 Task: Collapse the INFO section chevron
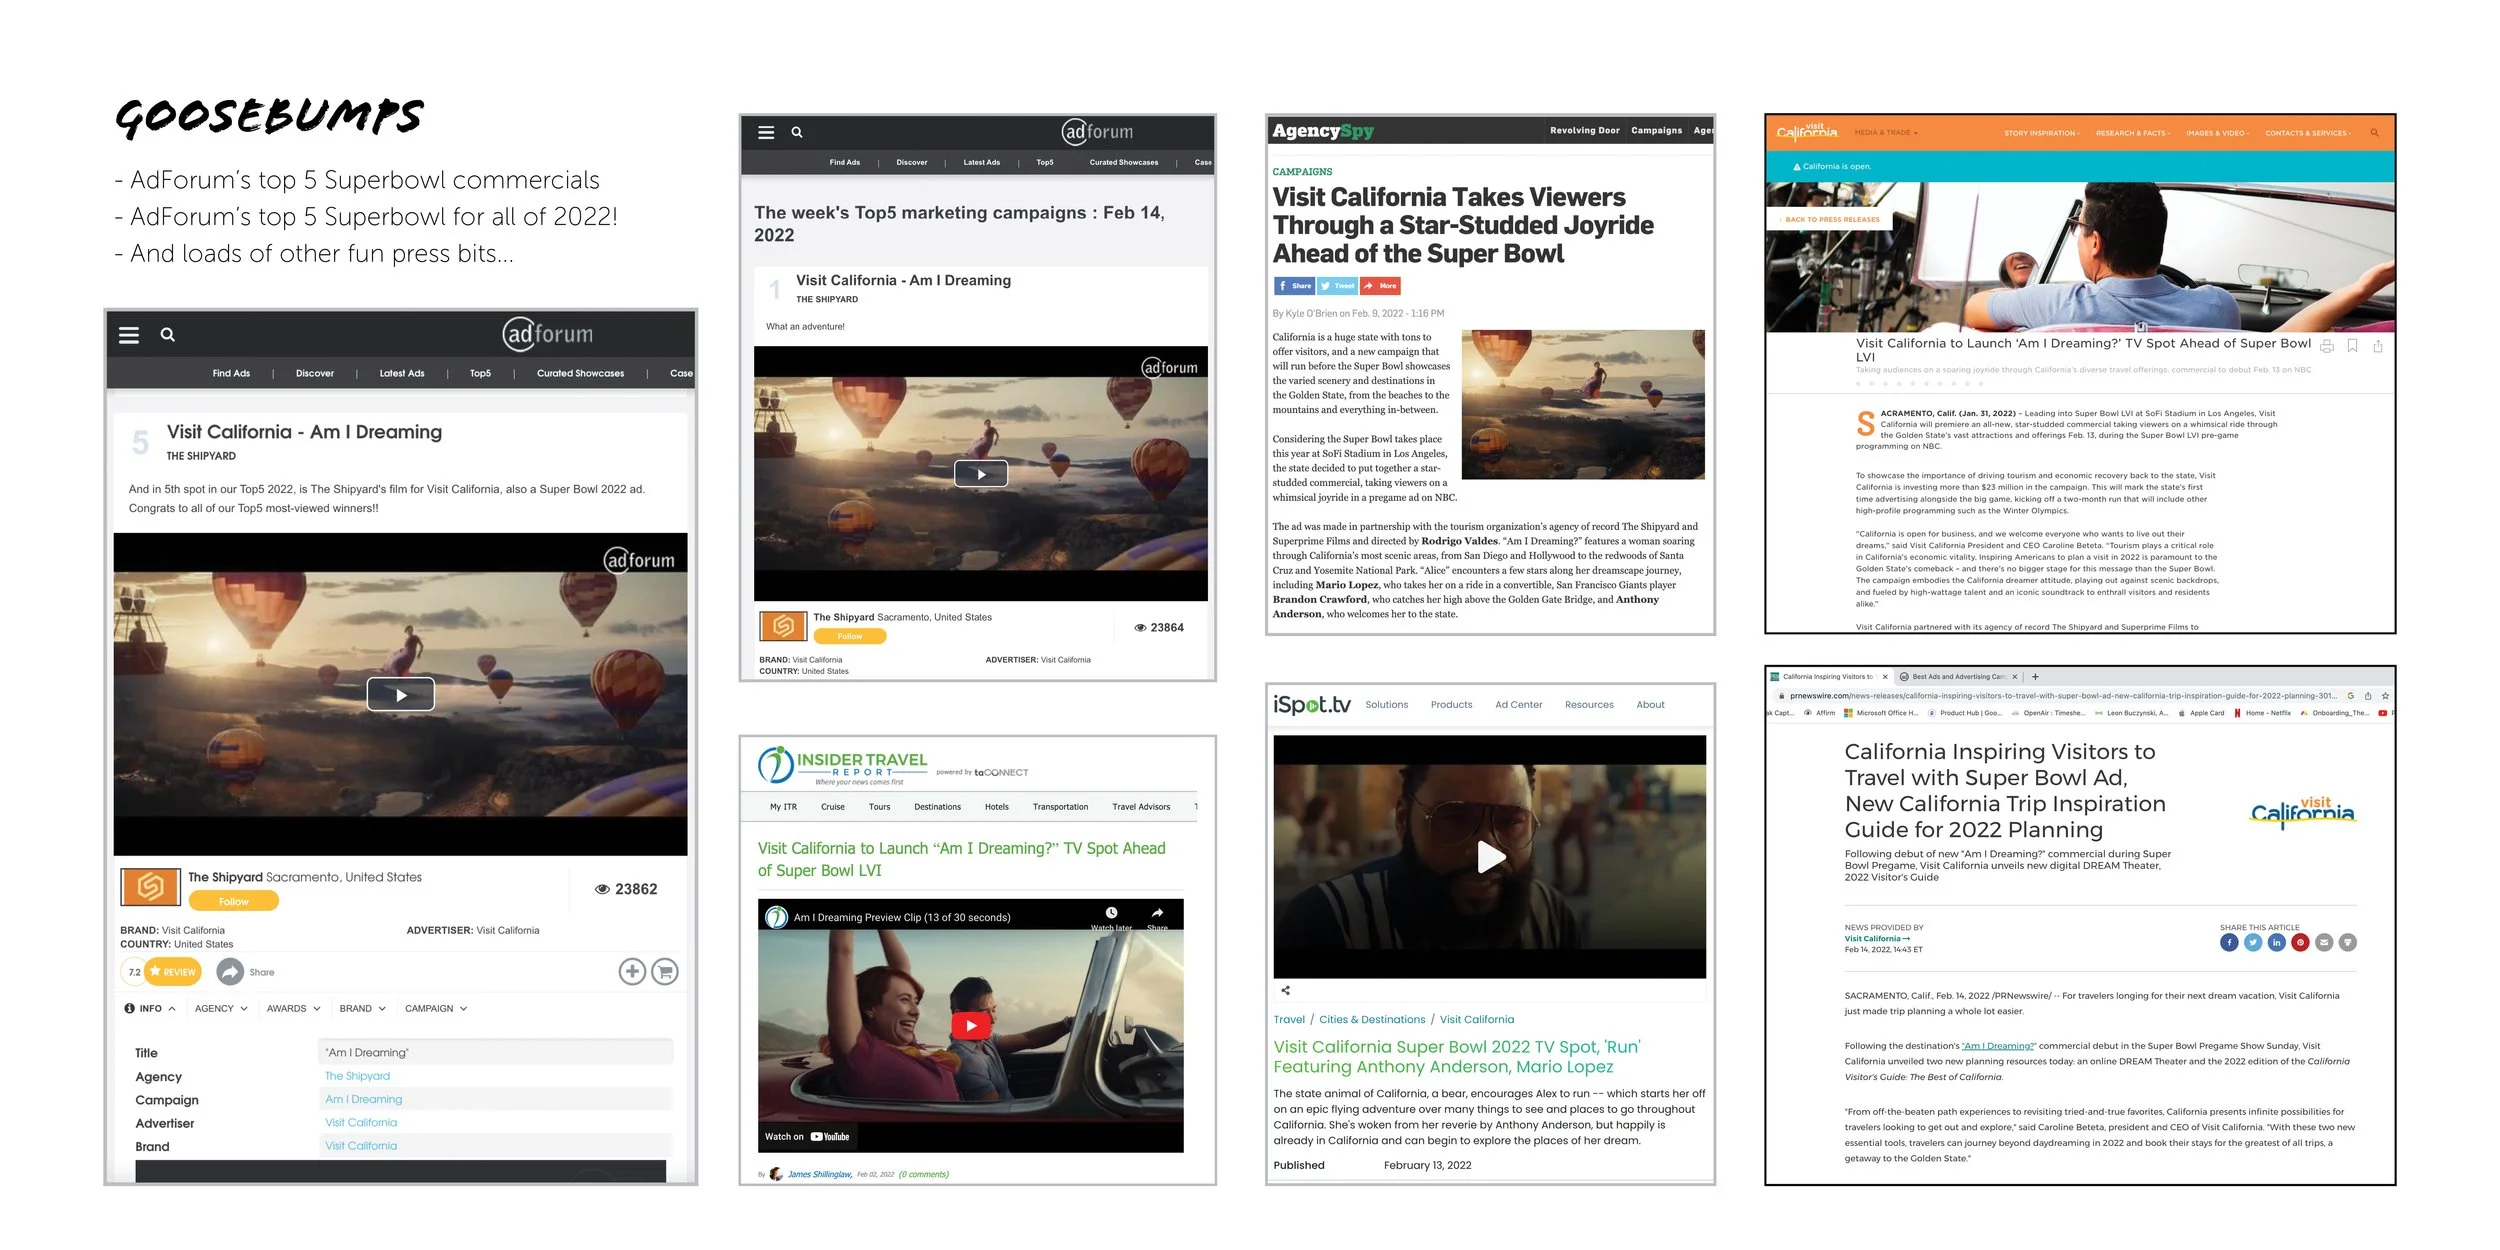(x=172, y=1008)
